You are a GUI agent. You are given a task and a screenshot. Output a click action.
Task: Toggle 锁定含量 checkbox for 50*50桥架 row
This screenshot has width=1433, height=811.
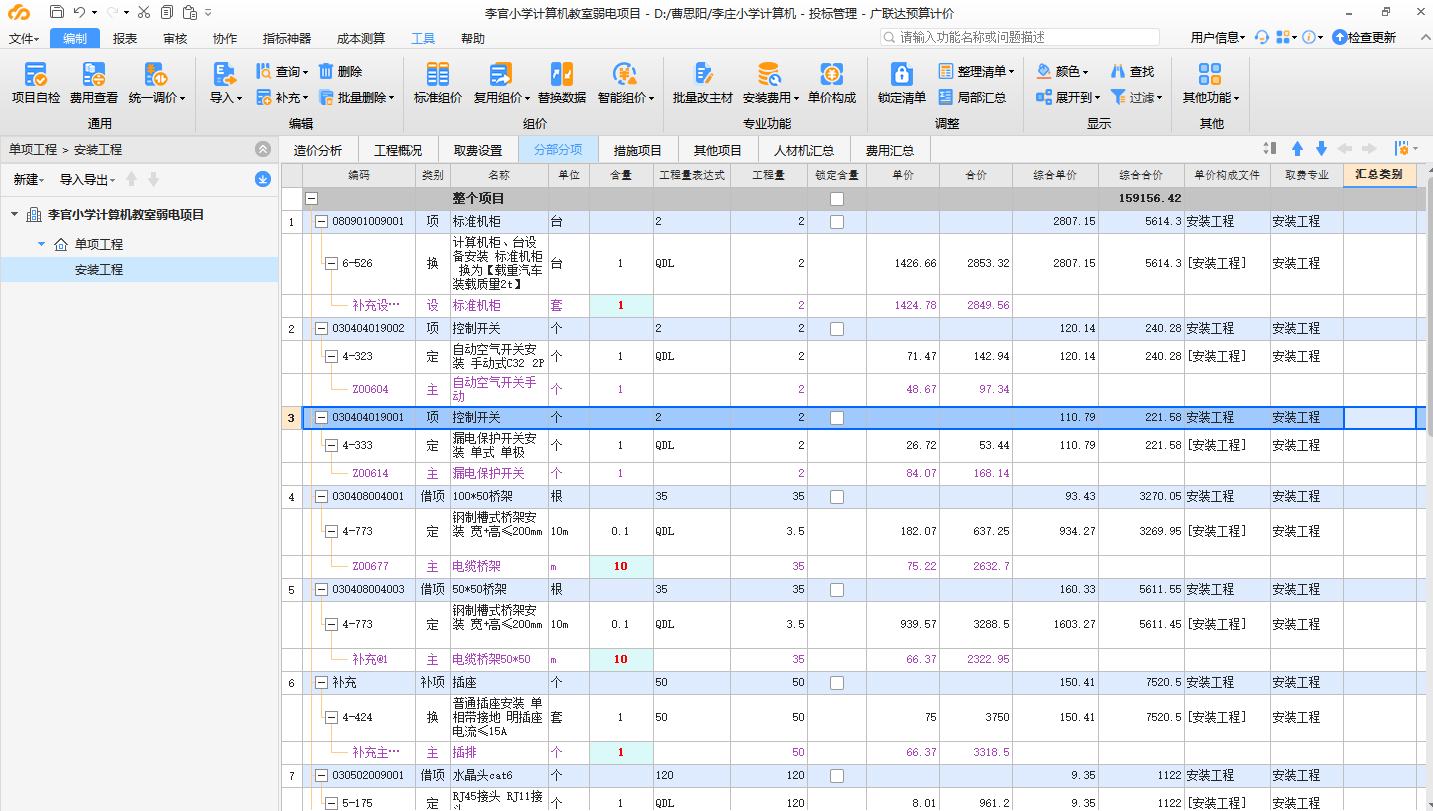[837, 590]
